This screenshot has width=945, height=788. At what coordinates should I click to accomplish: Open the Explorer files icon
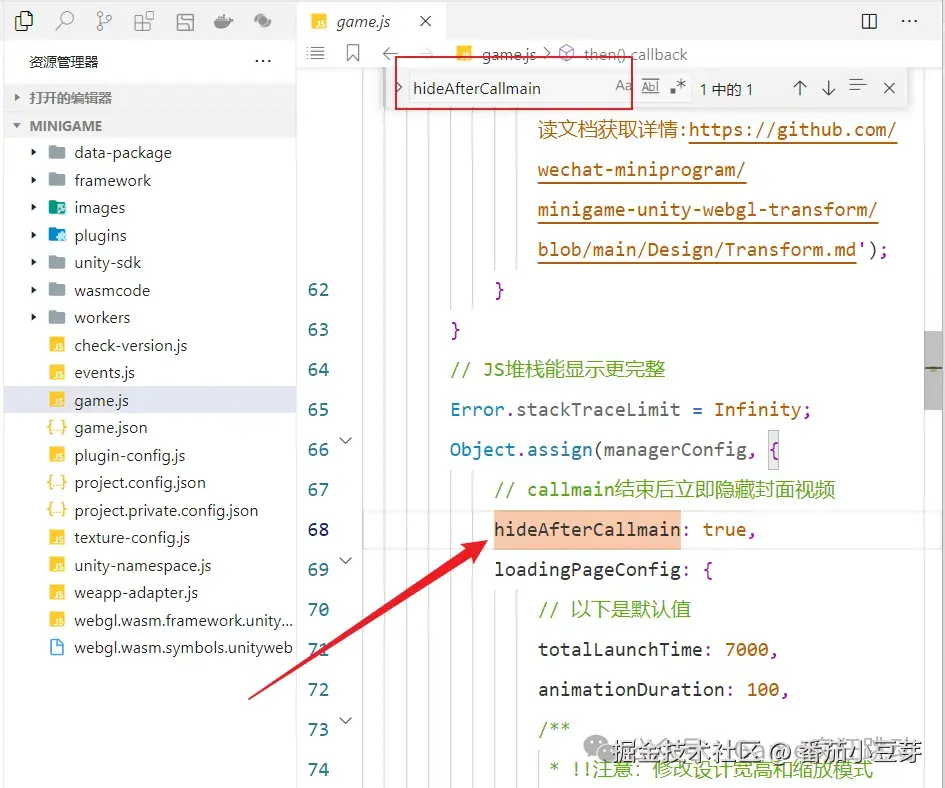(24, 22)
